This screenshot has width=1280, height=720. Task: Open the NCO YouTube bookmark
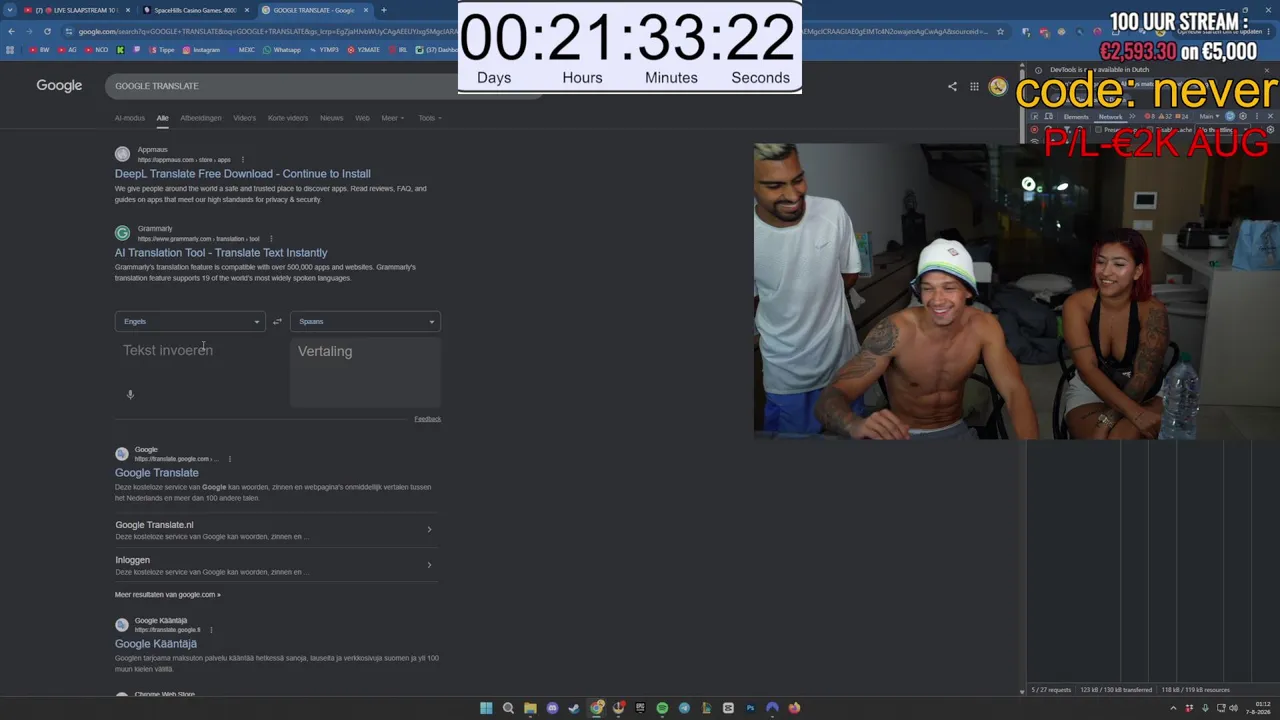pyautogui.click(x=96, y=50)
